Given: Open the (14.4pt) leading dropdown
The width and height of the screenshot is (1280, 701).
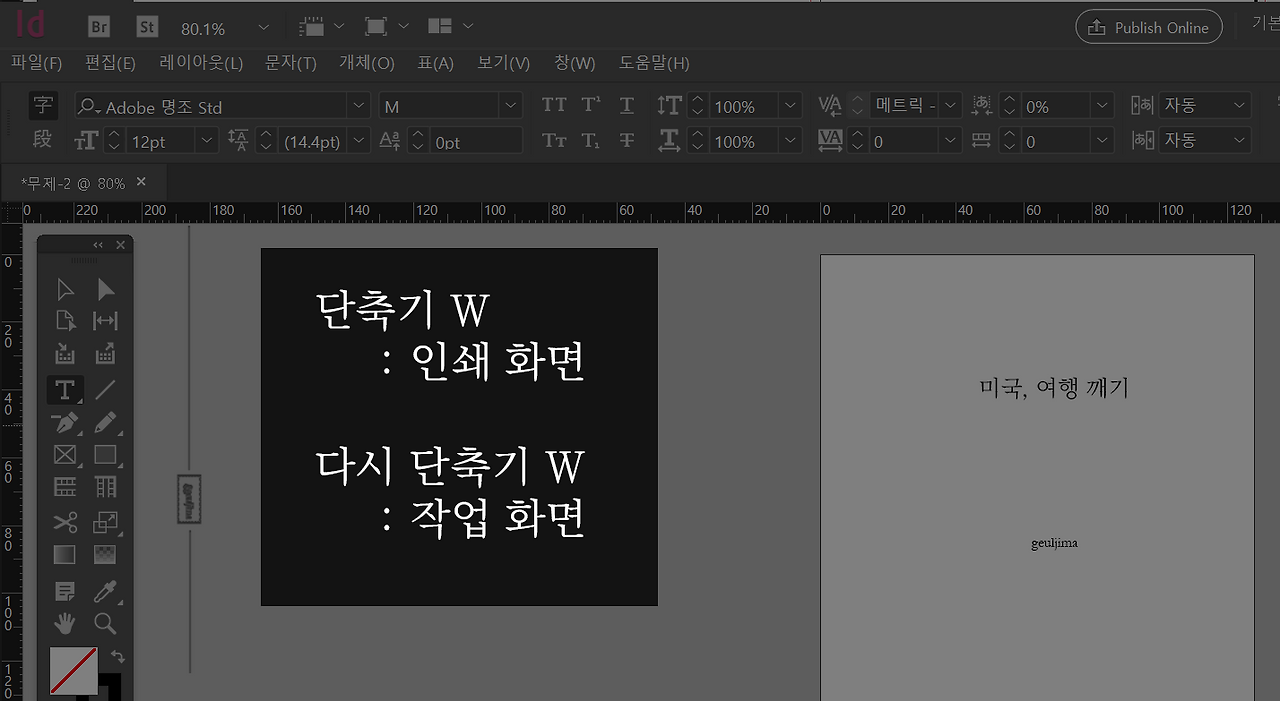Looking at the screenshot, I should [x=359, y=141].
